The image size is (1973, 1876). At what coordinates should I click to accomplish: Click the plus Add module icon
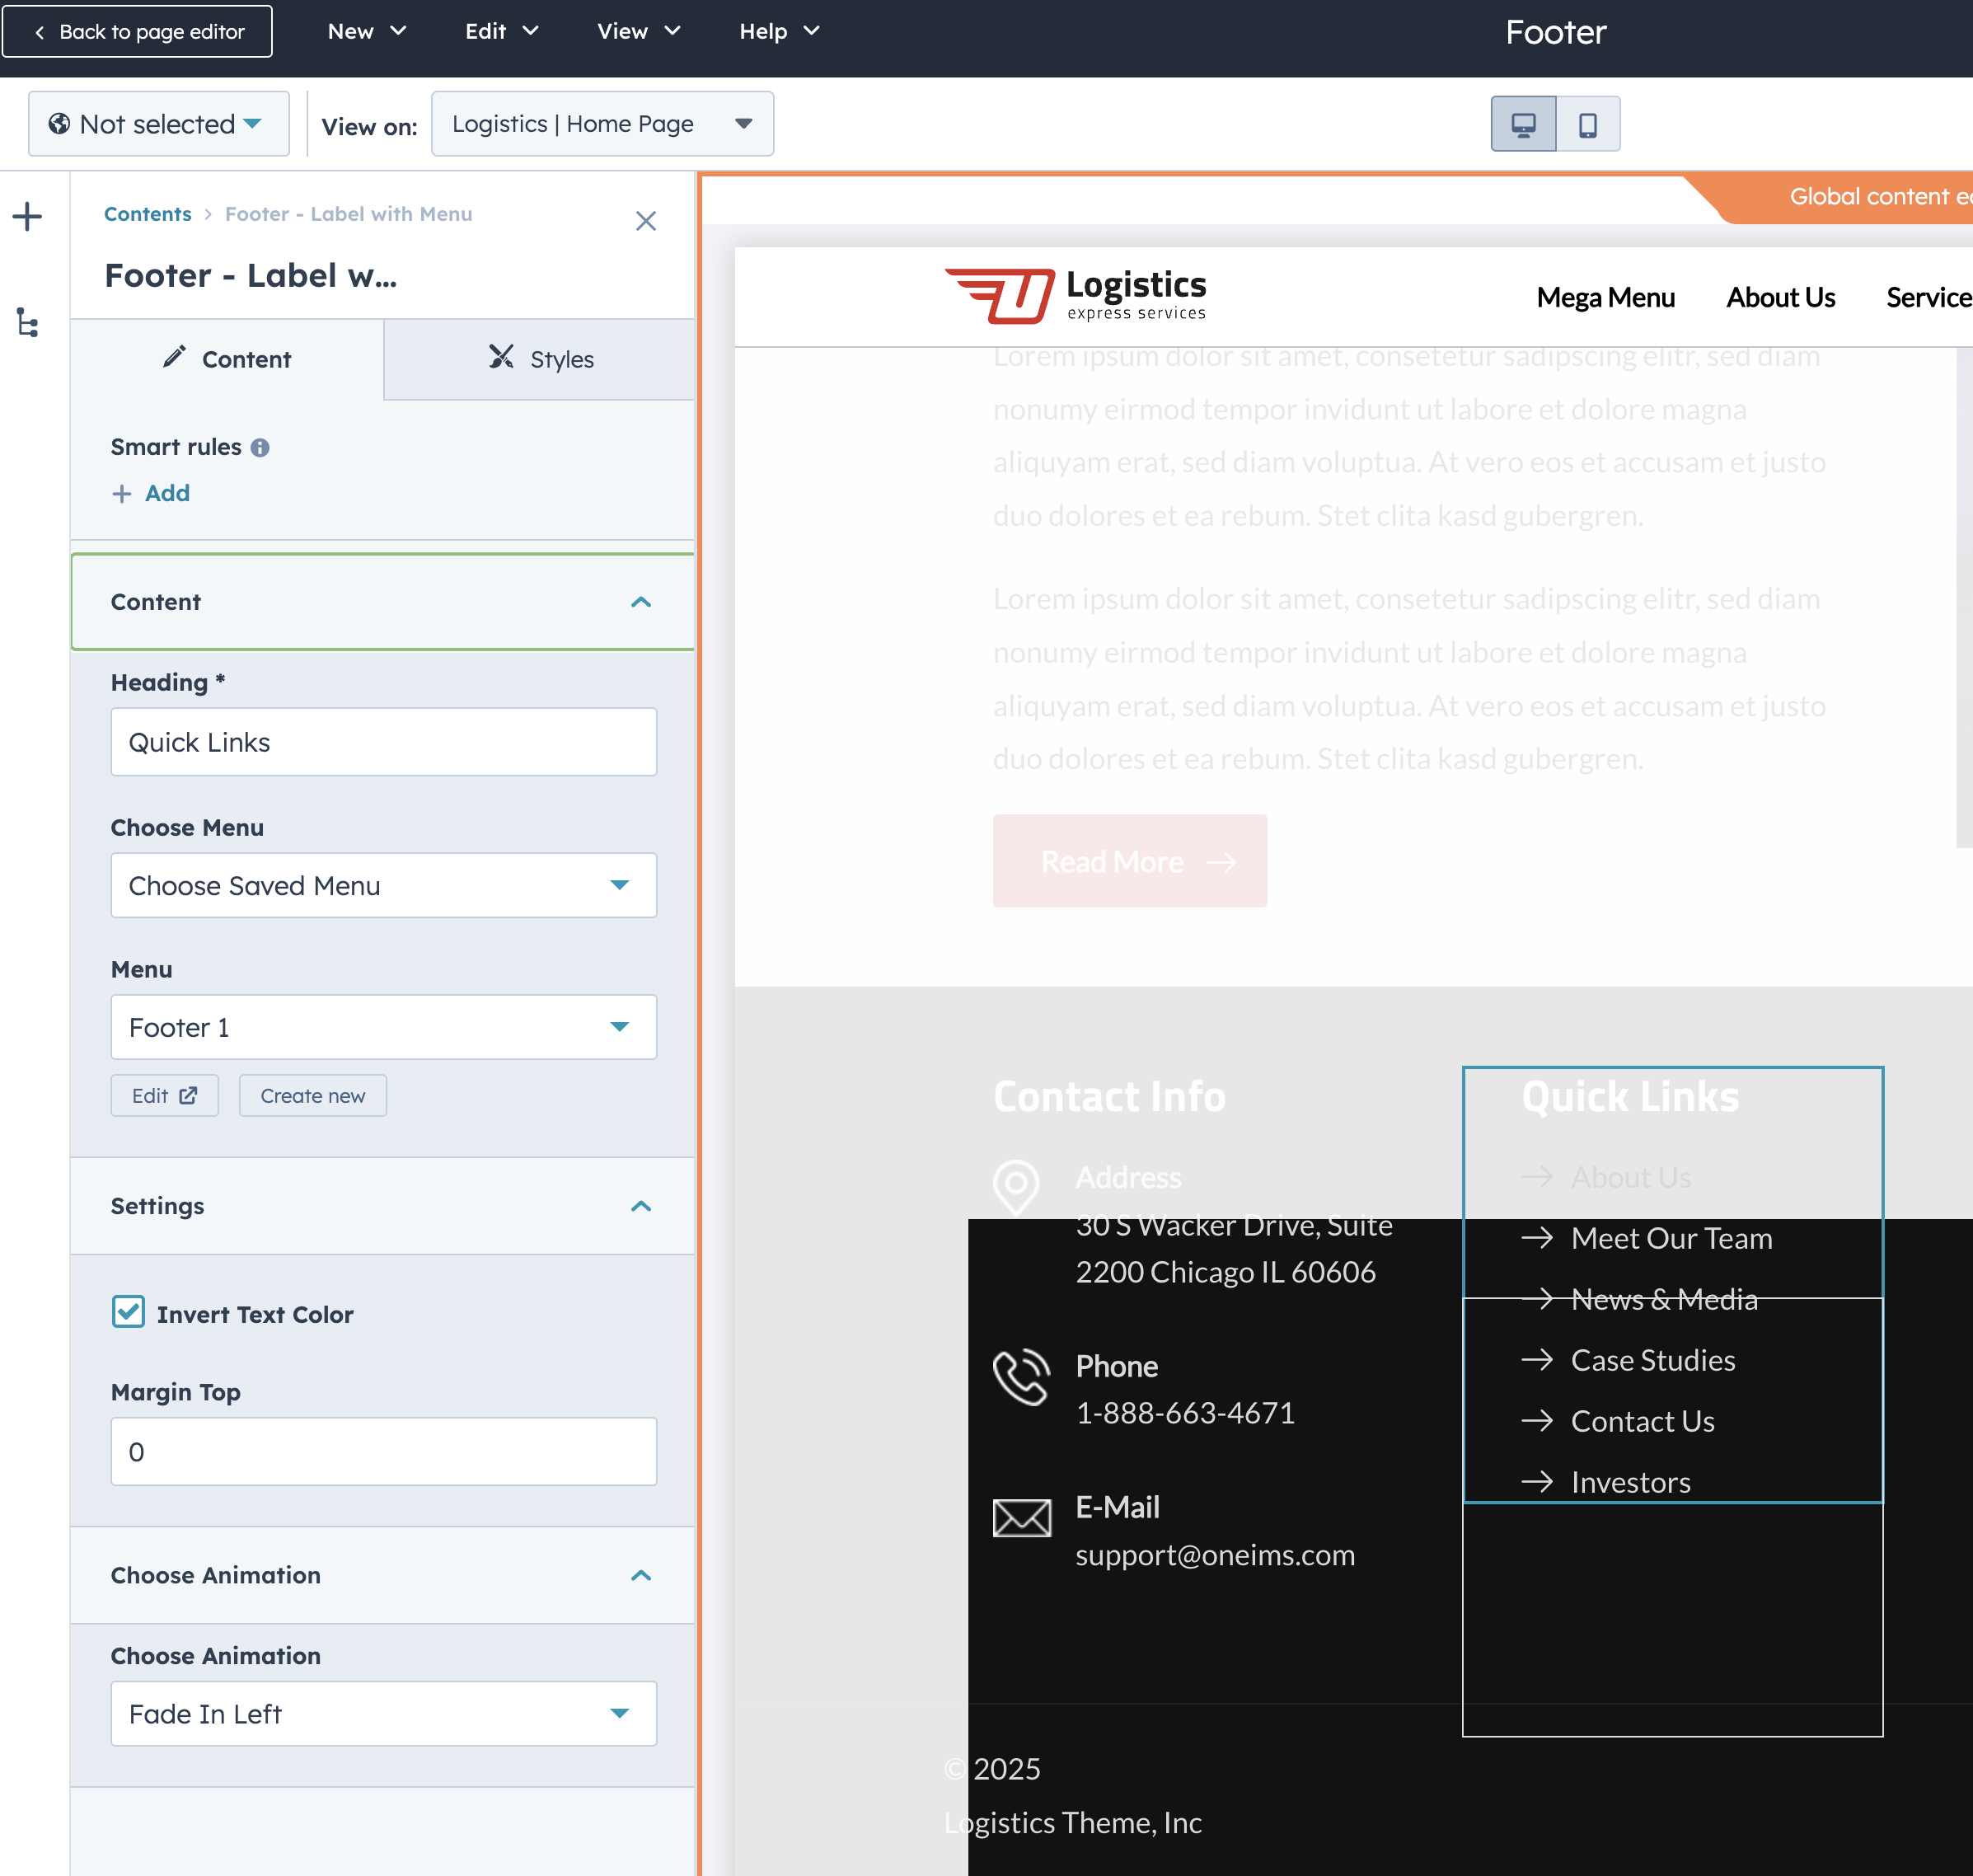27,217
